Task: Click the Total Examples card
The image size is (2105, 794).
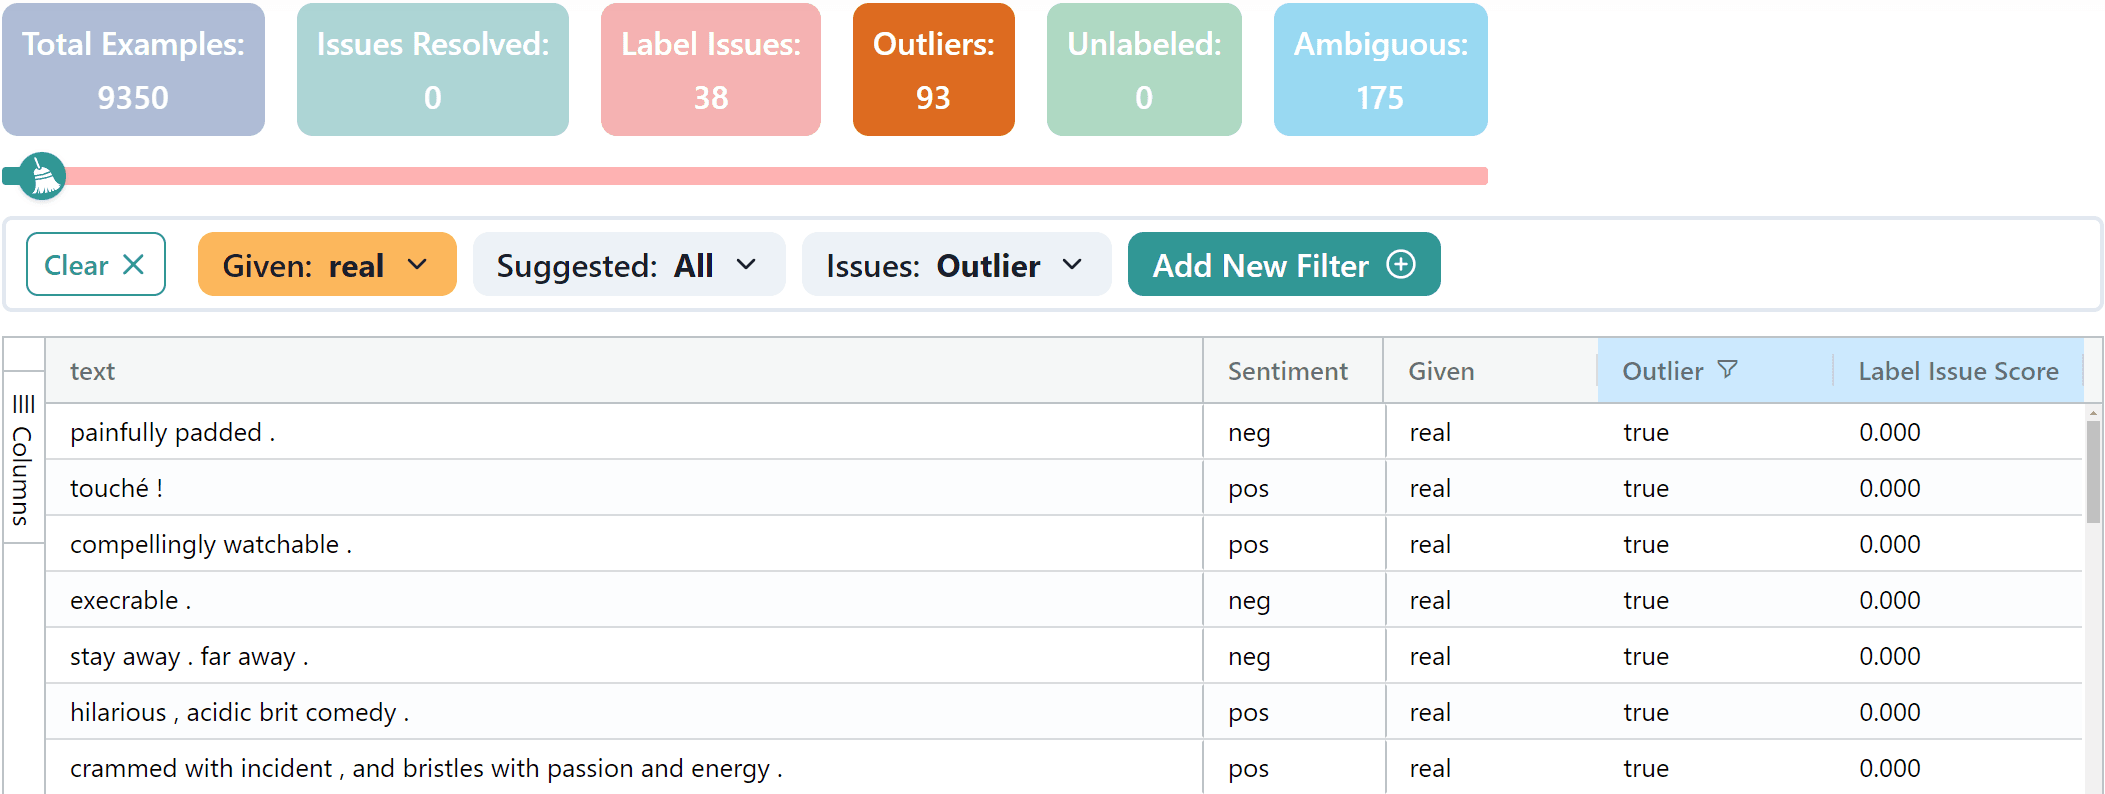Action: coord(133,70)
